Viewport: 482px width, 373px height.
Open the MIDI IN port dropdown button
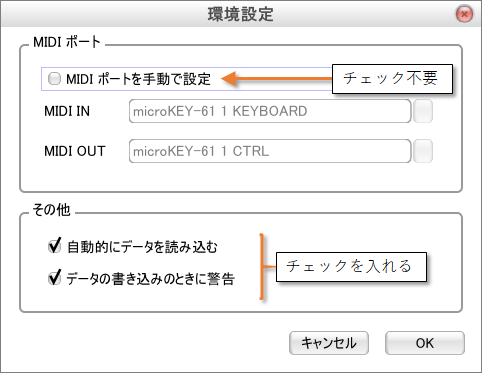click(423, 111)
